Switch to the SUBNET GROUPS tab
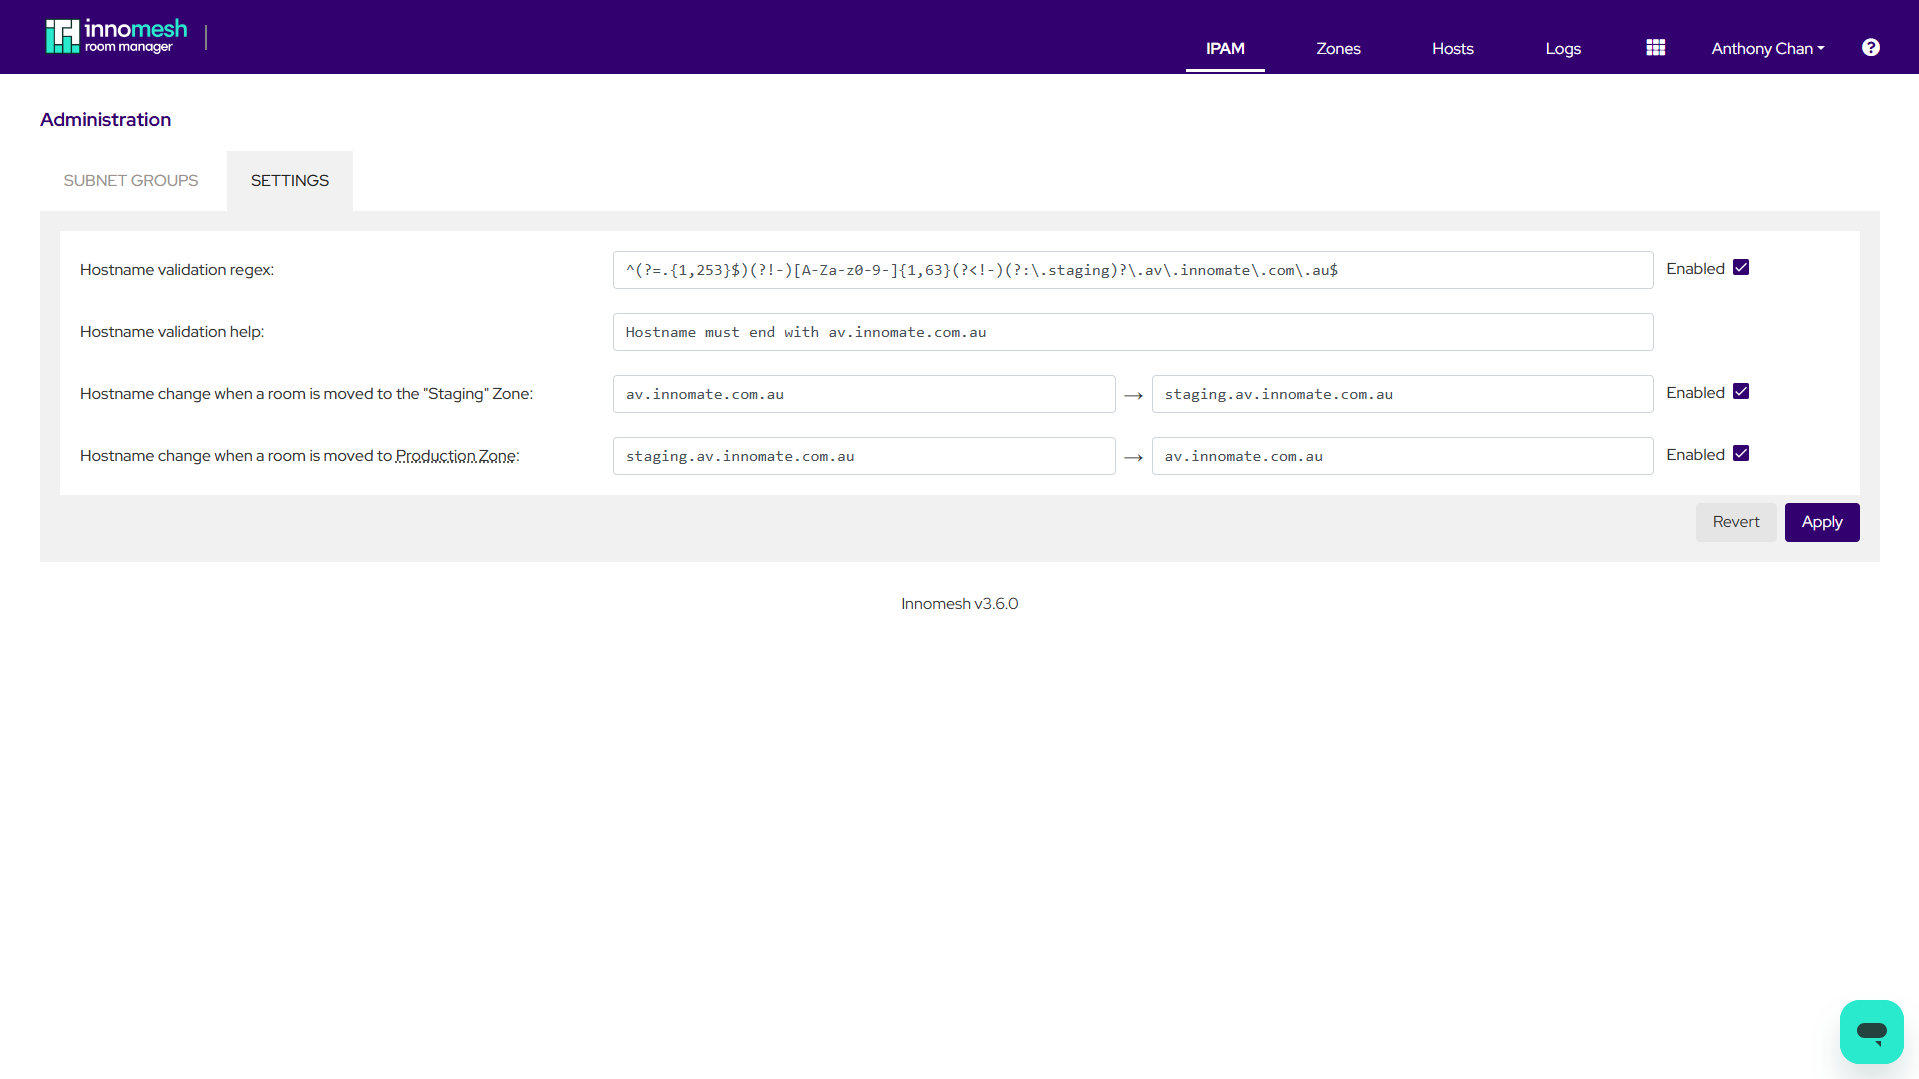This screenshot has height=1079, width=1919. (130, 180)
